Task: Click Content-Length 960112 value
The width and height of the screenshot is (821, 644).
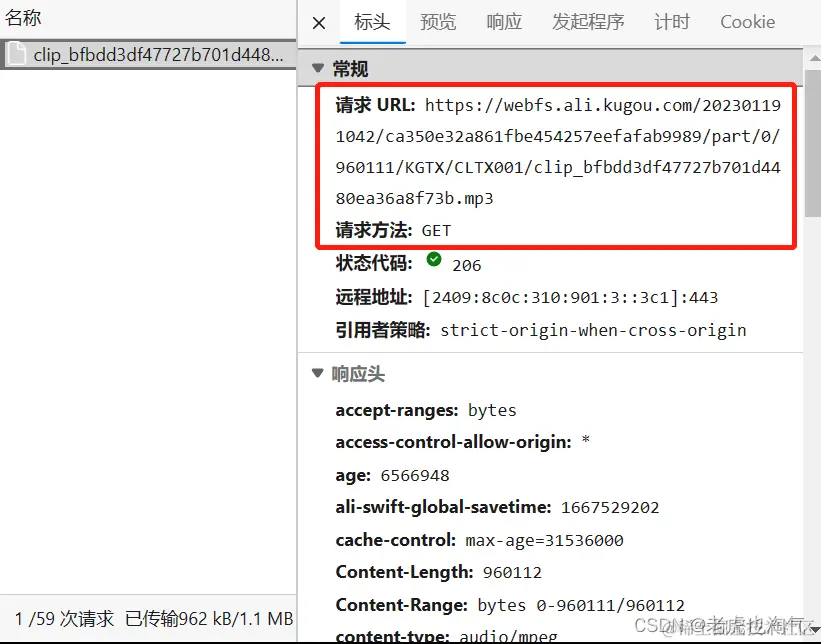Action: tap(512, 572)
